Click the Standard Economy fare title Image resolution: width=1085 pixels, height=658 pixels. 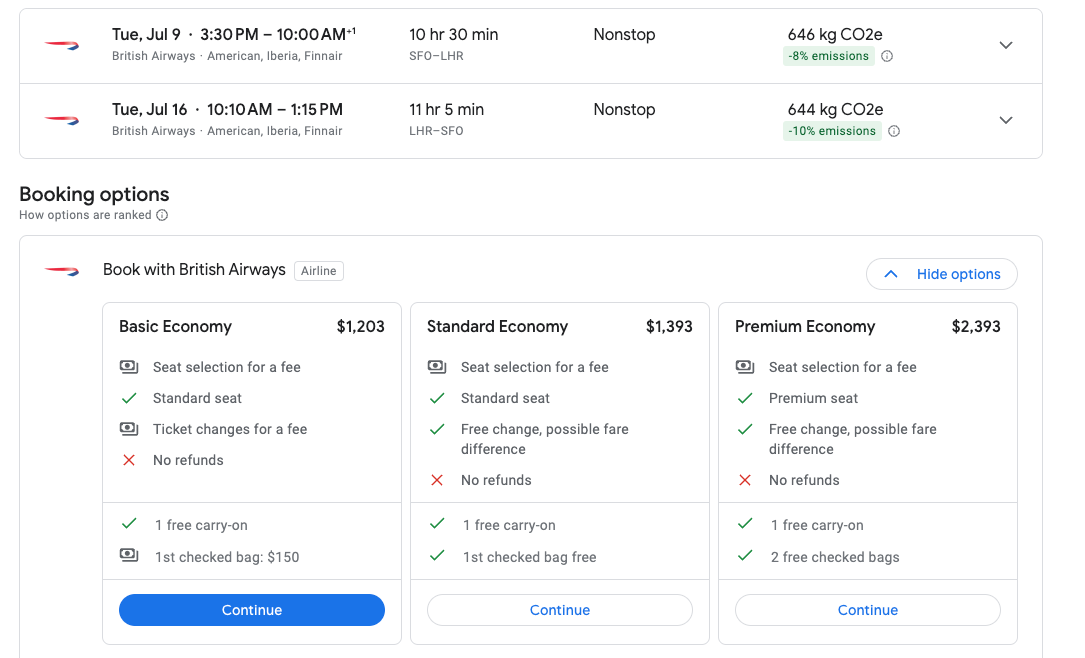[x=497, y=326]
